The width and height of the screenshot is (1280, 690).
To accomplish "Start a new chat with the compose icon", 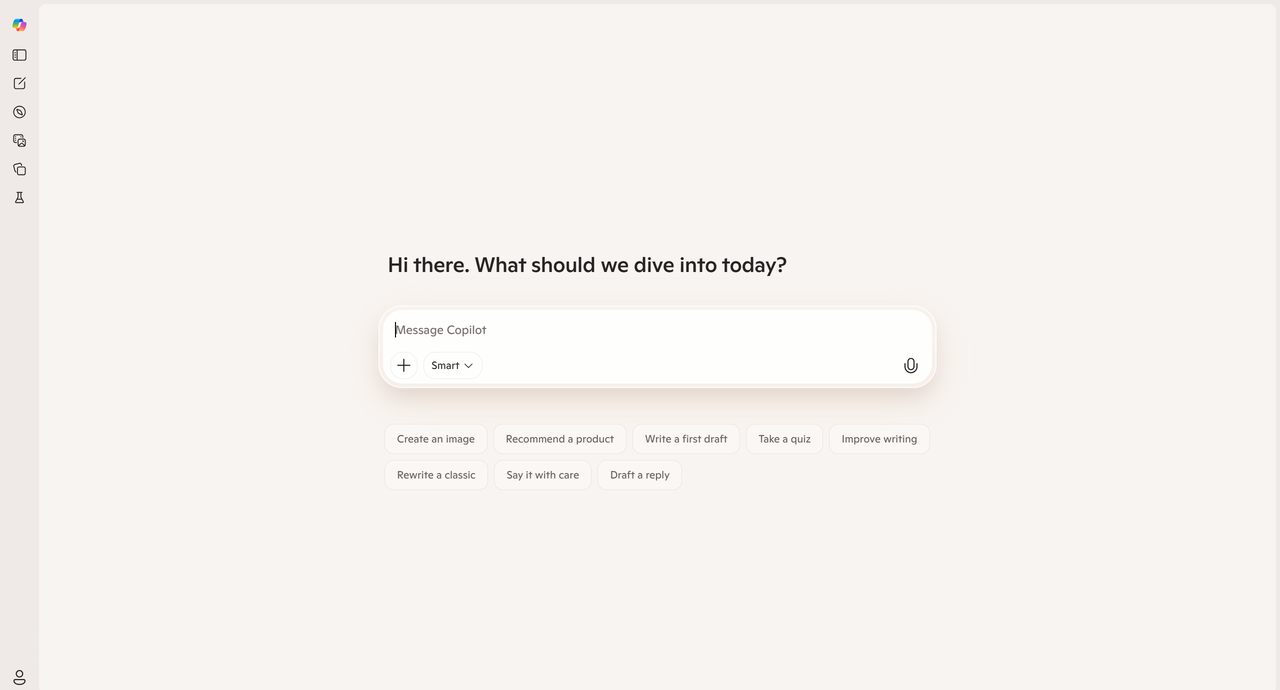I will click(x=19, y=83).
